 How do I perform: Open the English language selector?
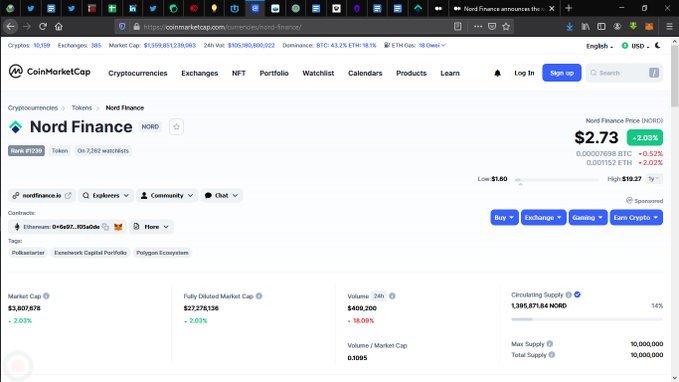tap(599, 46)
